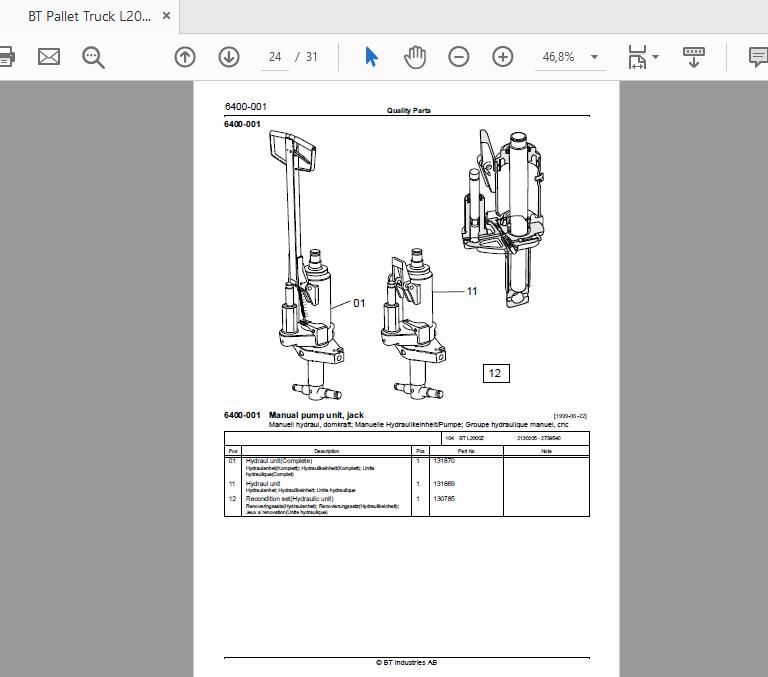Click the 'Manual pump unit, jack' heading

tap(316, 415)
